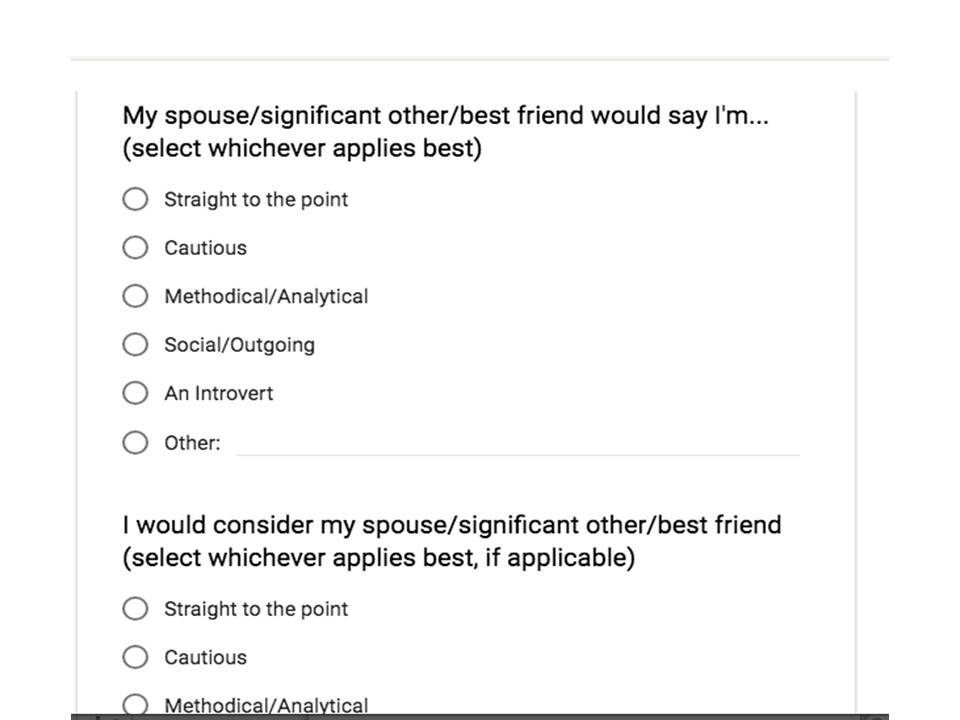Select second question's Methodical/Analytical radio circle
The width and height of the screenshot is (960, 720).
point(135,704)
